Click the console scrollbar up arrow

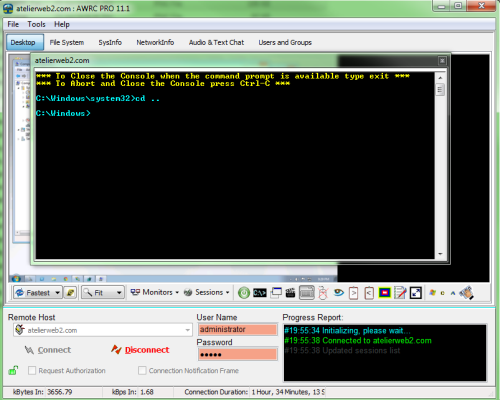440,78
